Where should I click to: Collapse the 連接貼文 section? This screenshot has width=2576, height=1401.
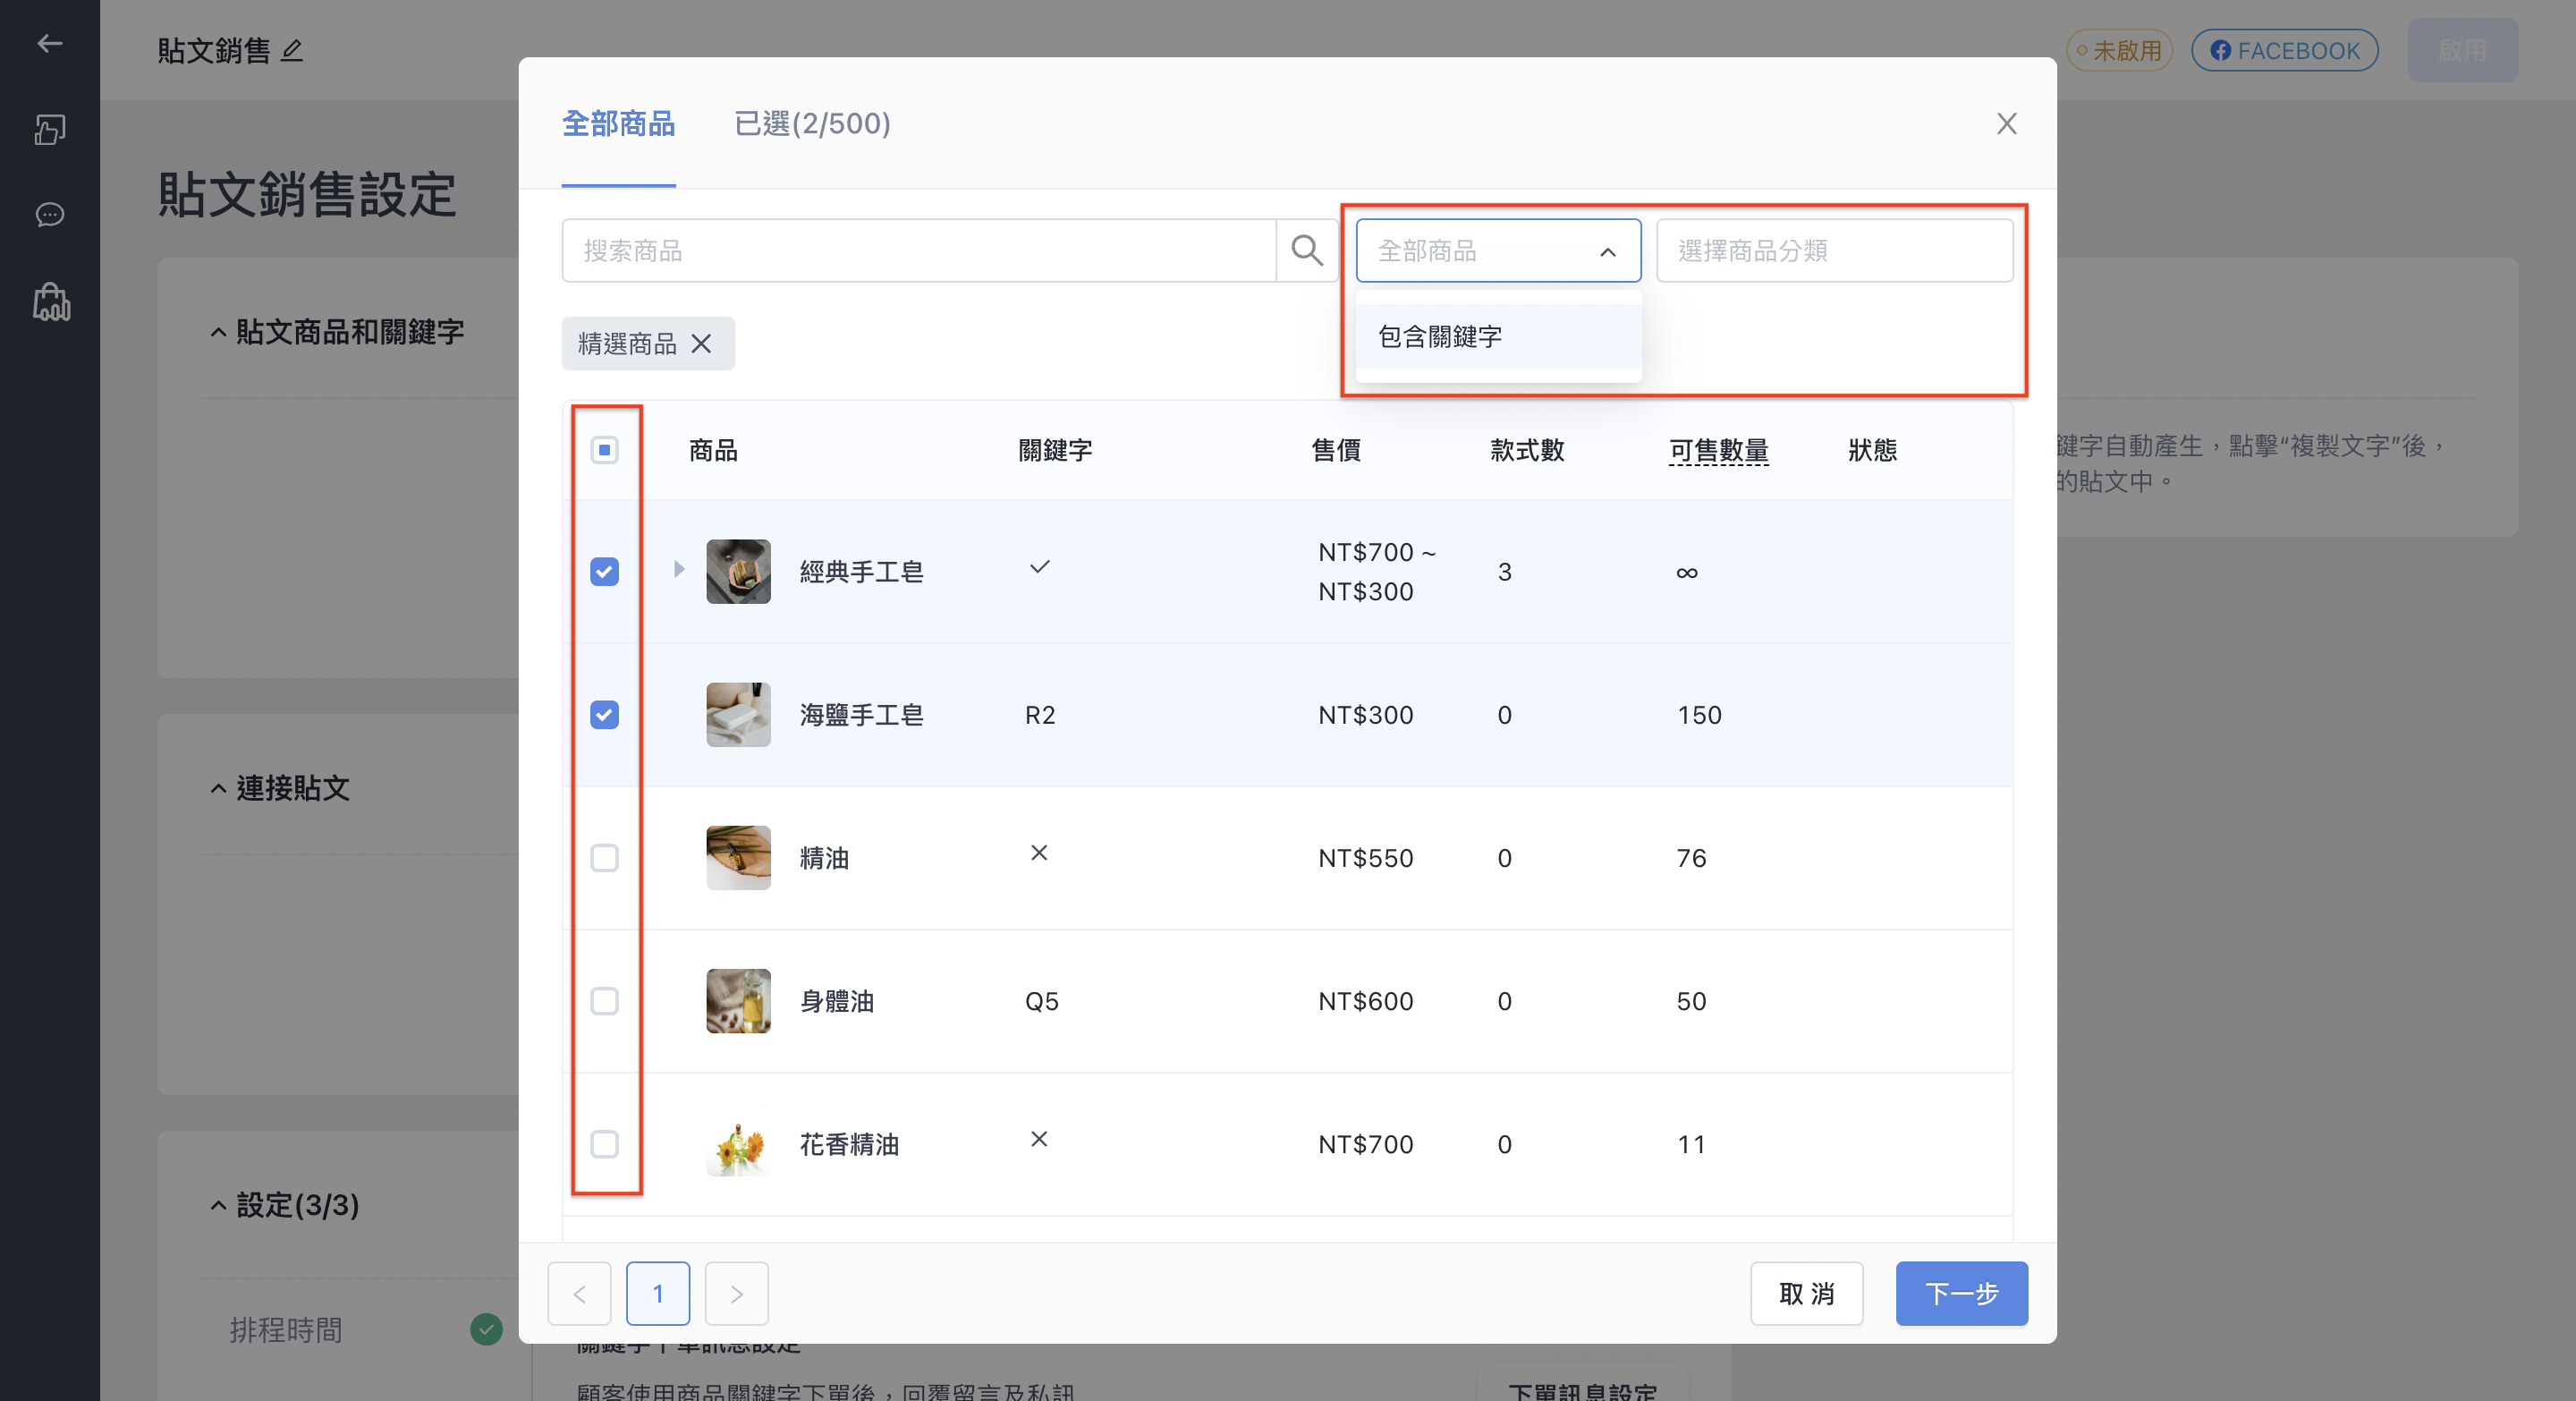click(x=218, y=788)
